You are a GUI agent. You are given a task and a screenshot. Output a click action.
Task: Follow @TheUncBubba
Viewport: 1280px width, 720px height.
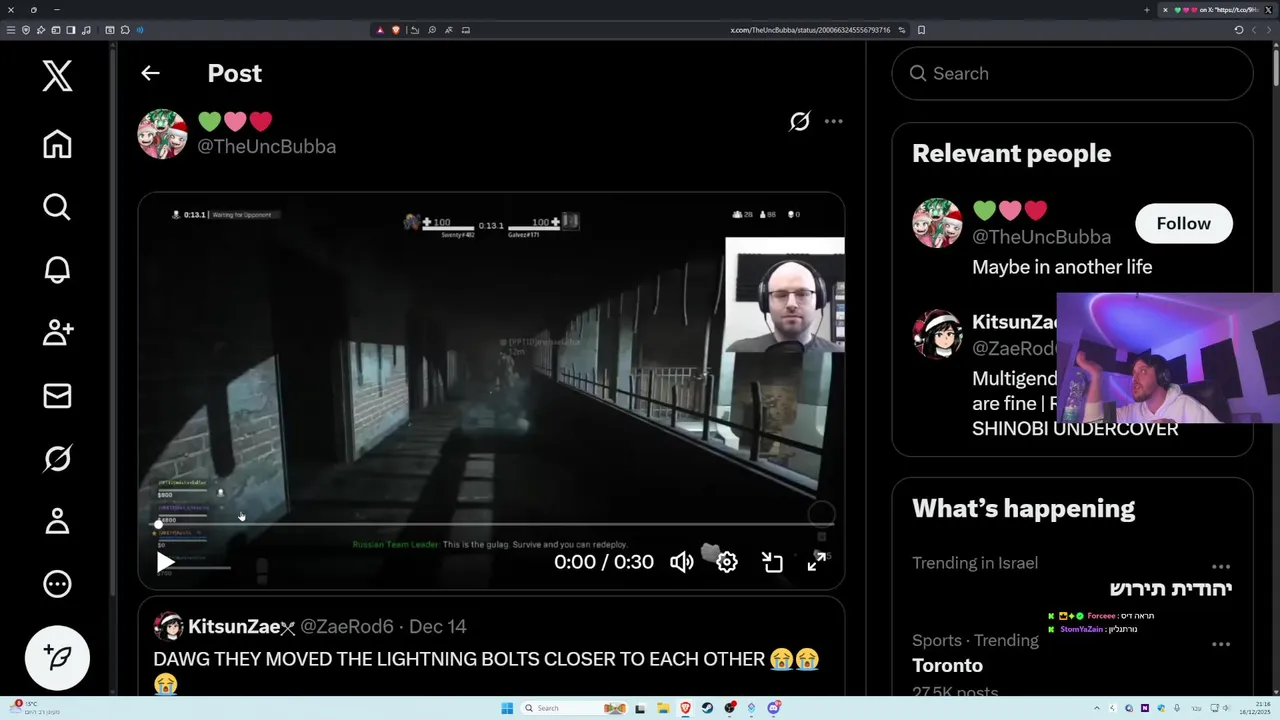[1183, 223]
